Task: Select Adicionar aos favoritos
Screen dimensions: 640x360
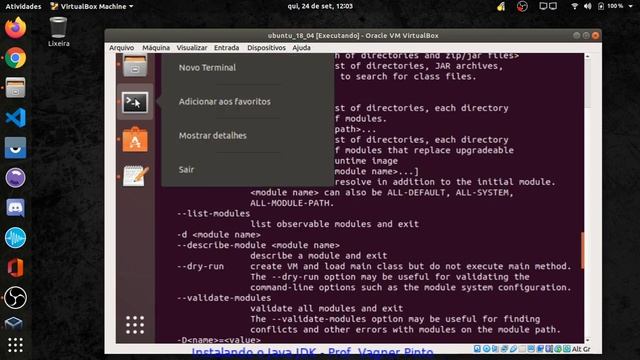Action: click(x=224, y=101)
